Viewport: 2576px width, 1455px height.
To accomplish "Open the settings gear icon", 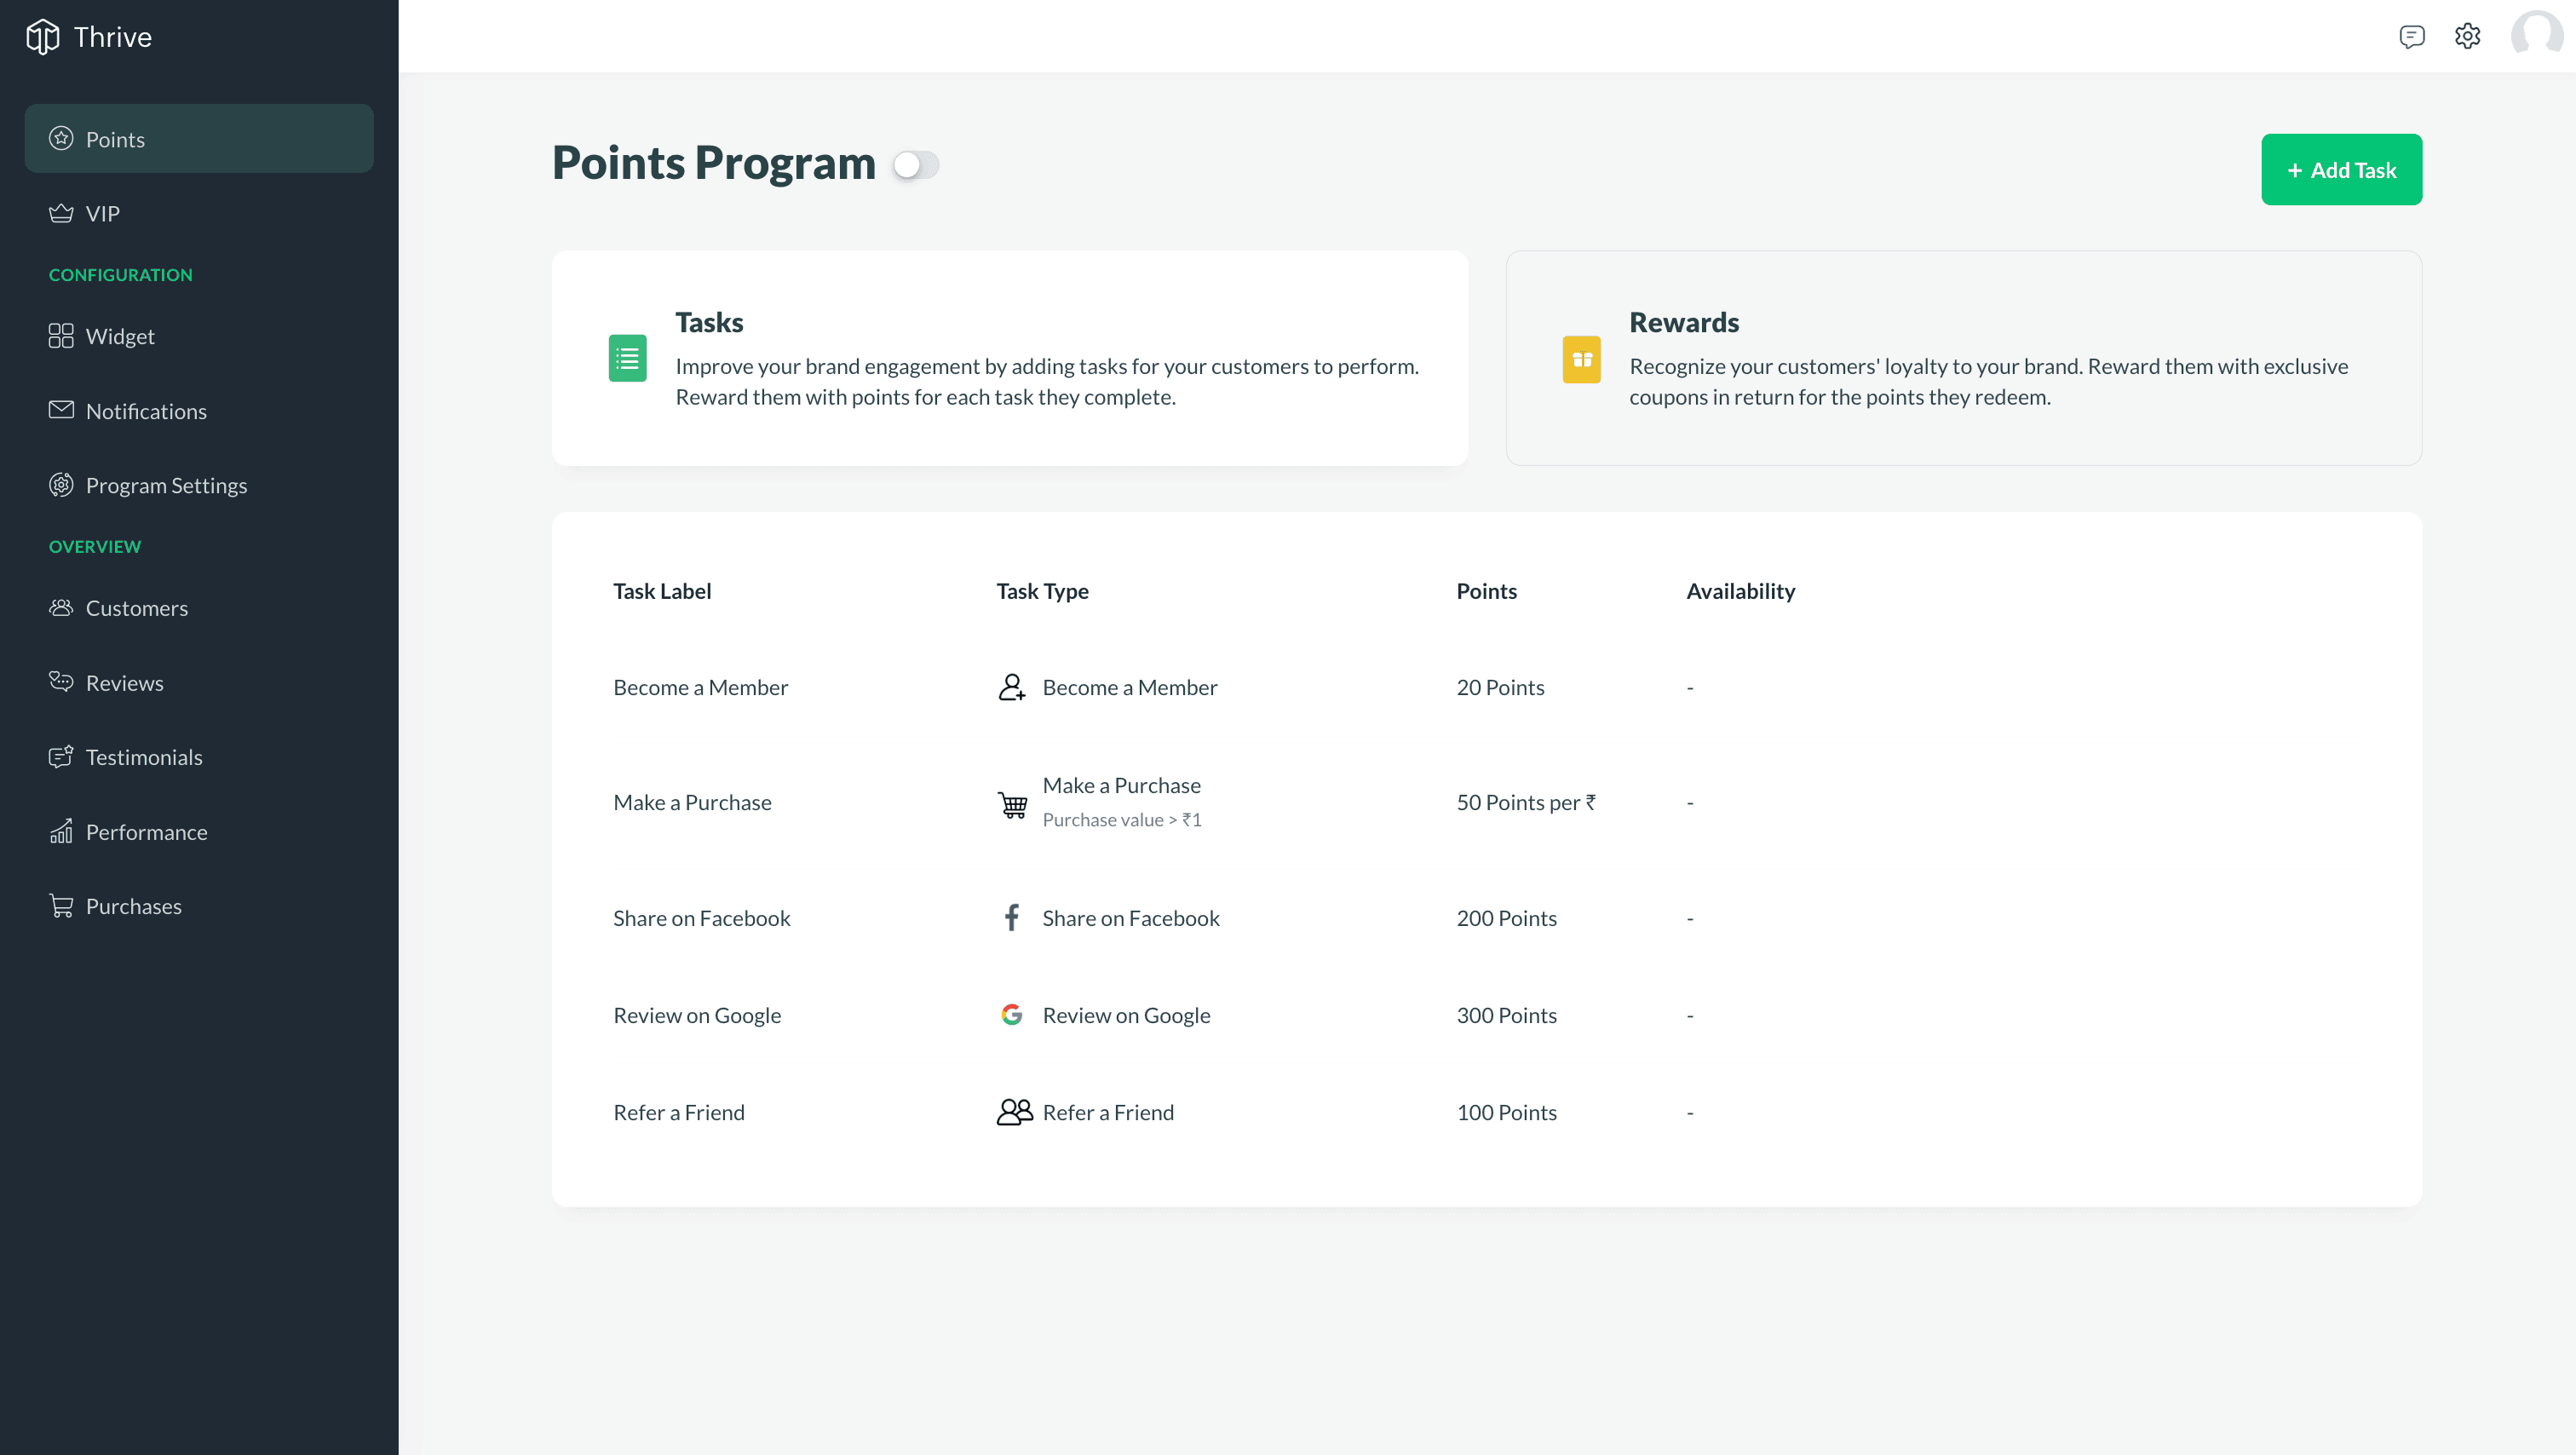I will tap(2467, 37).
